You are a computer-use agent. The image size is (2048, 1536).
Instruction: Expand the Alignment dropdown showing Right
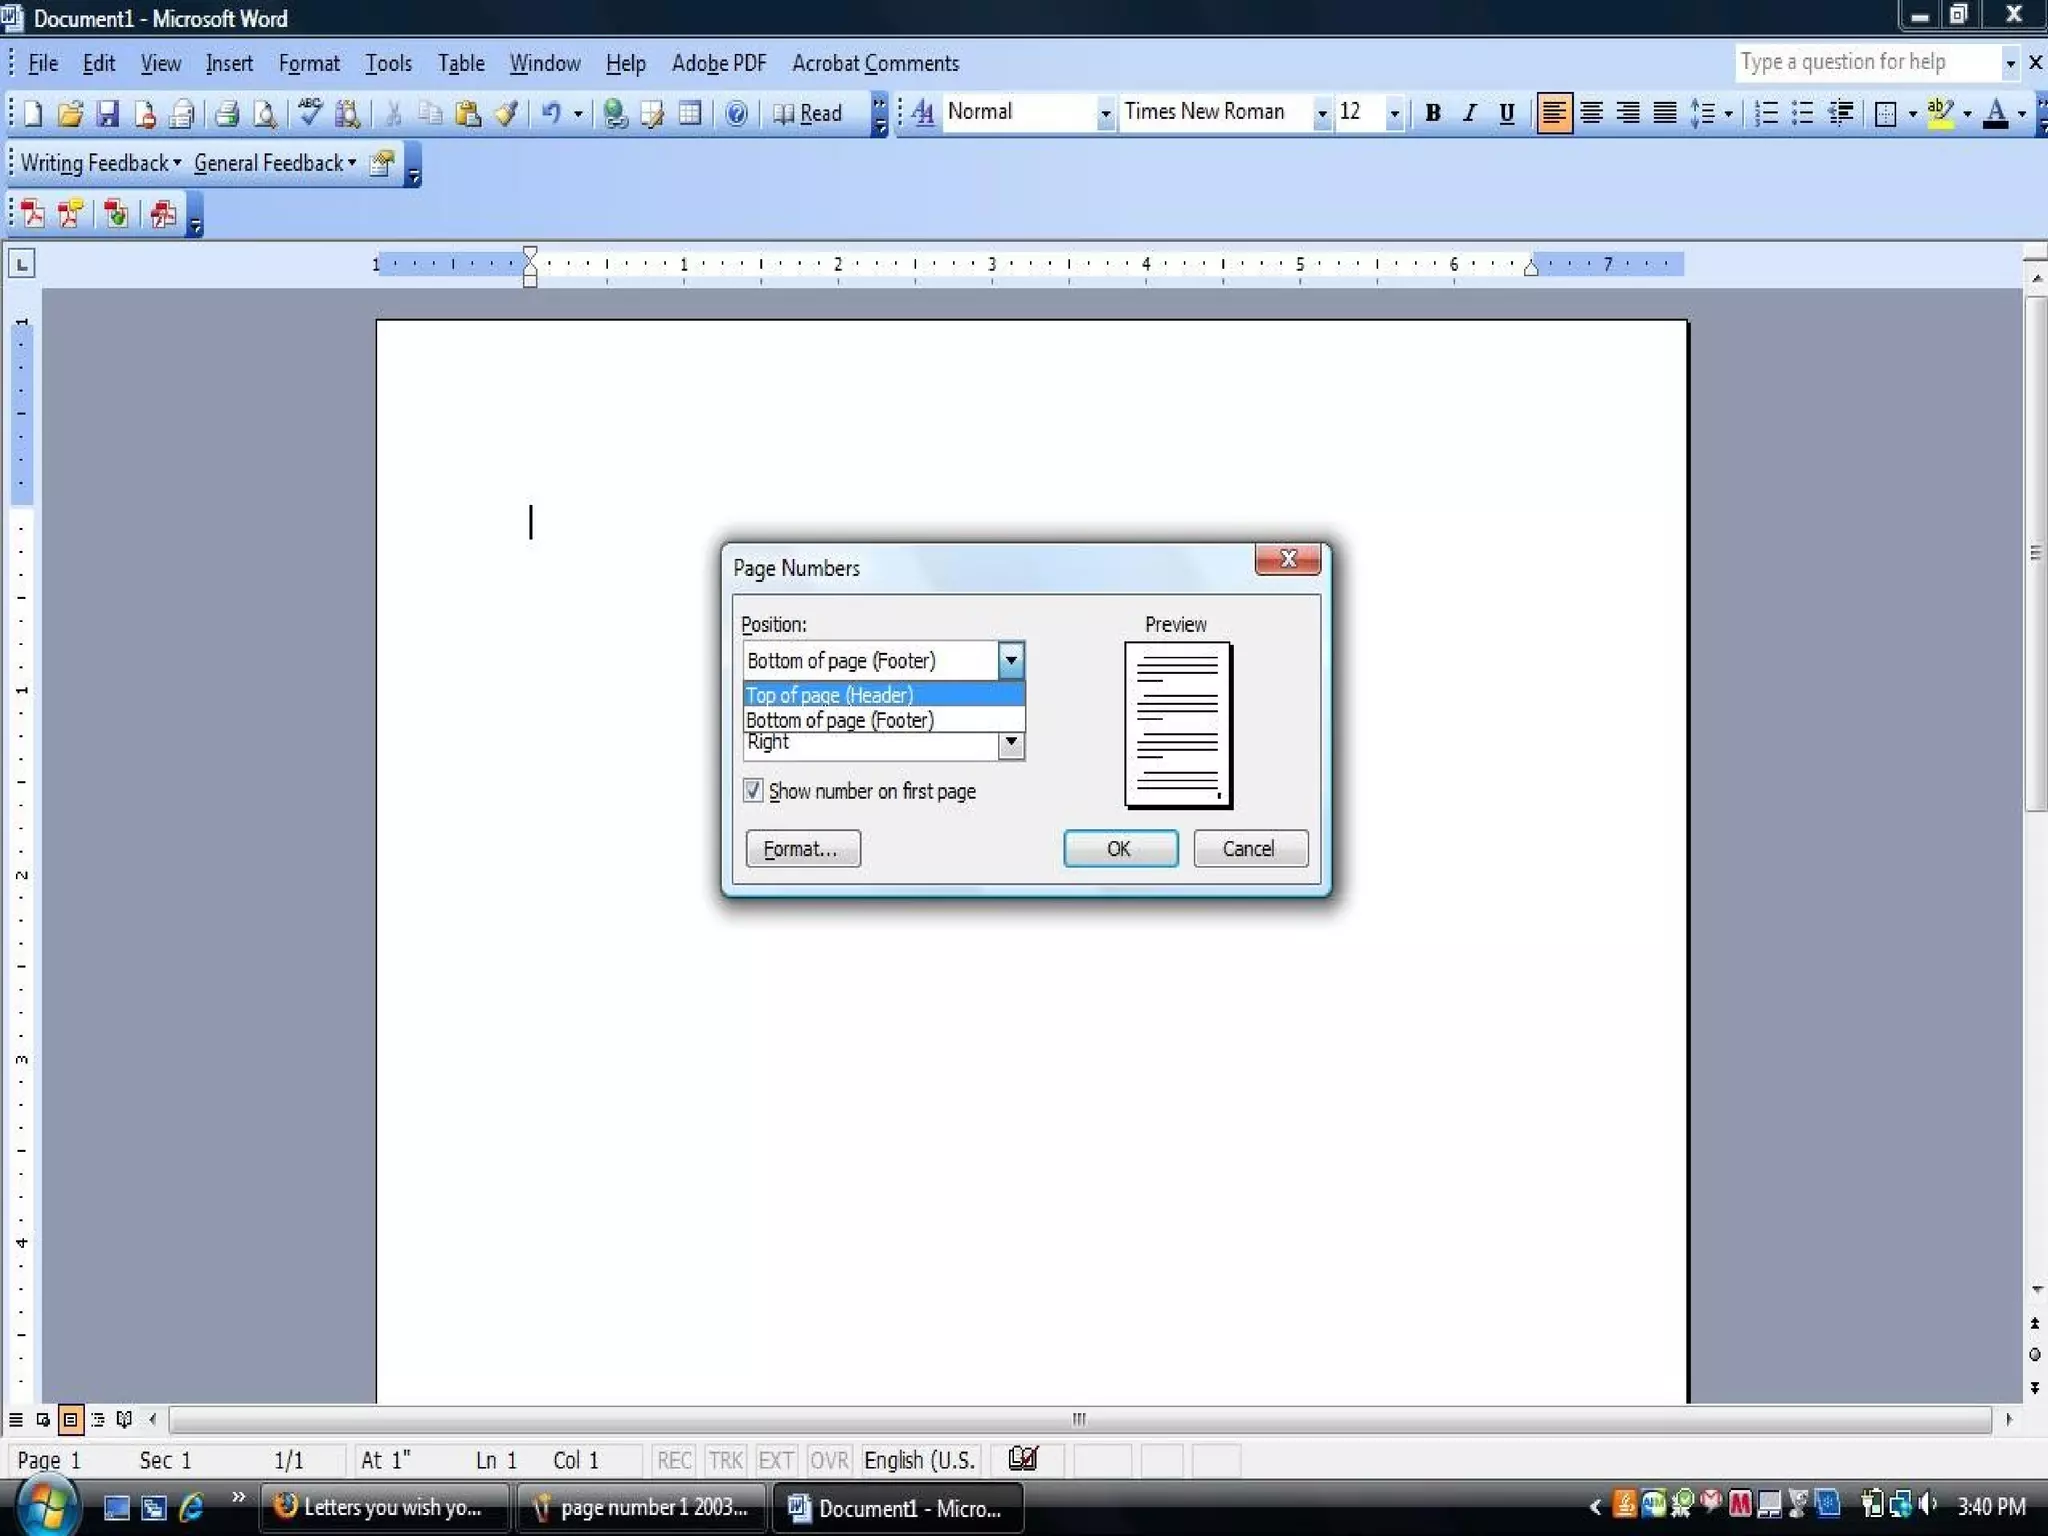[x=1011, y=742]
